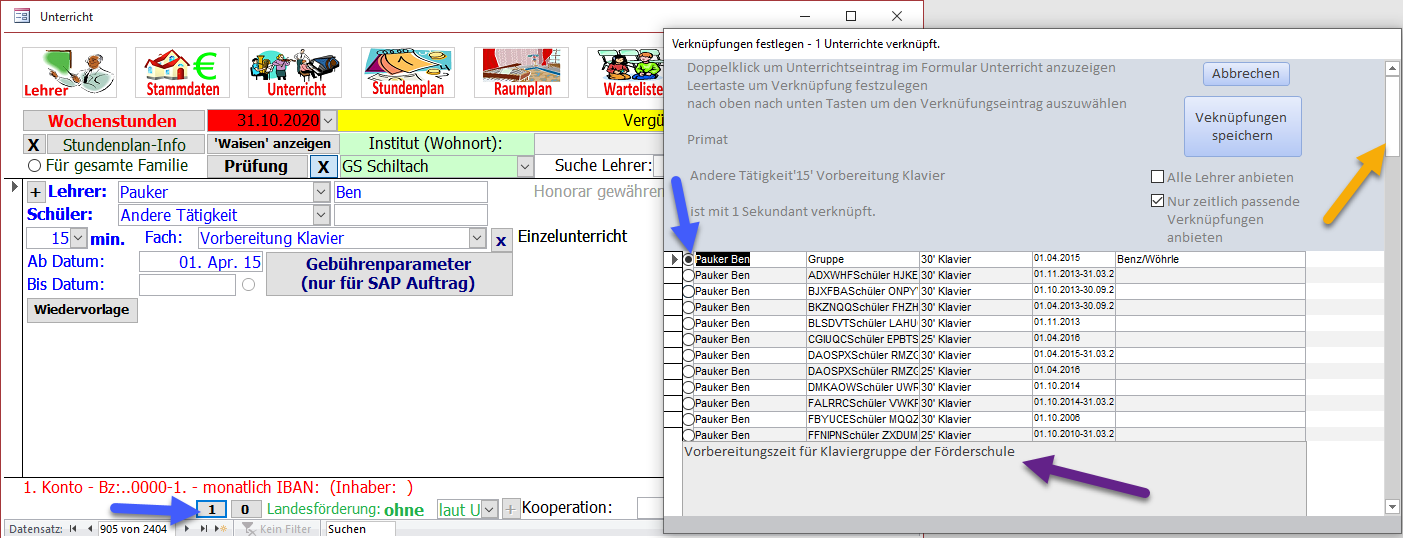Jump to first record in navigator
This screenshot has height=538, width=1403.
coord(73,529)
